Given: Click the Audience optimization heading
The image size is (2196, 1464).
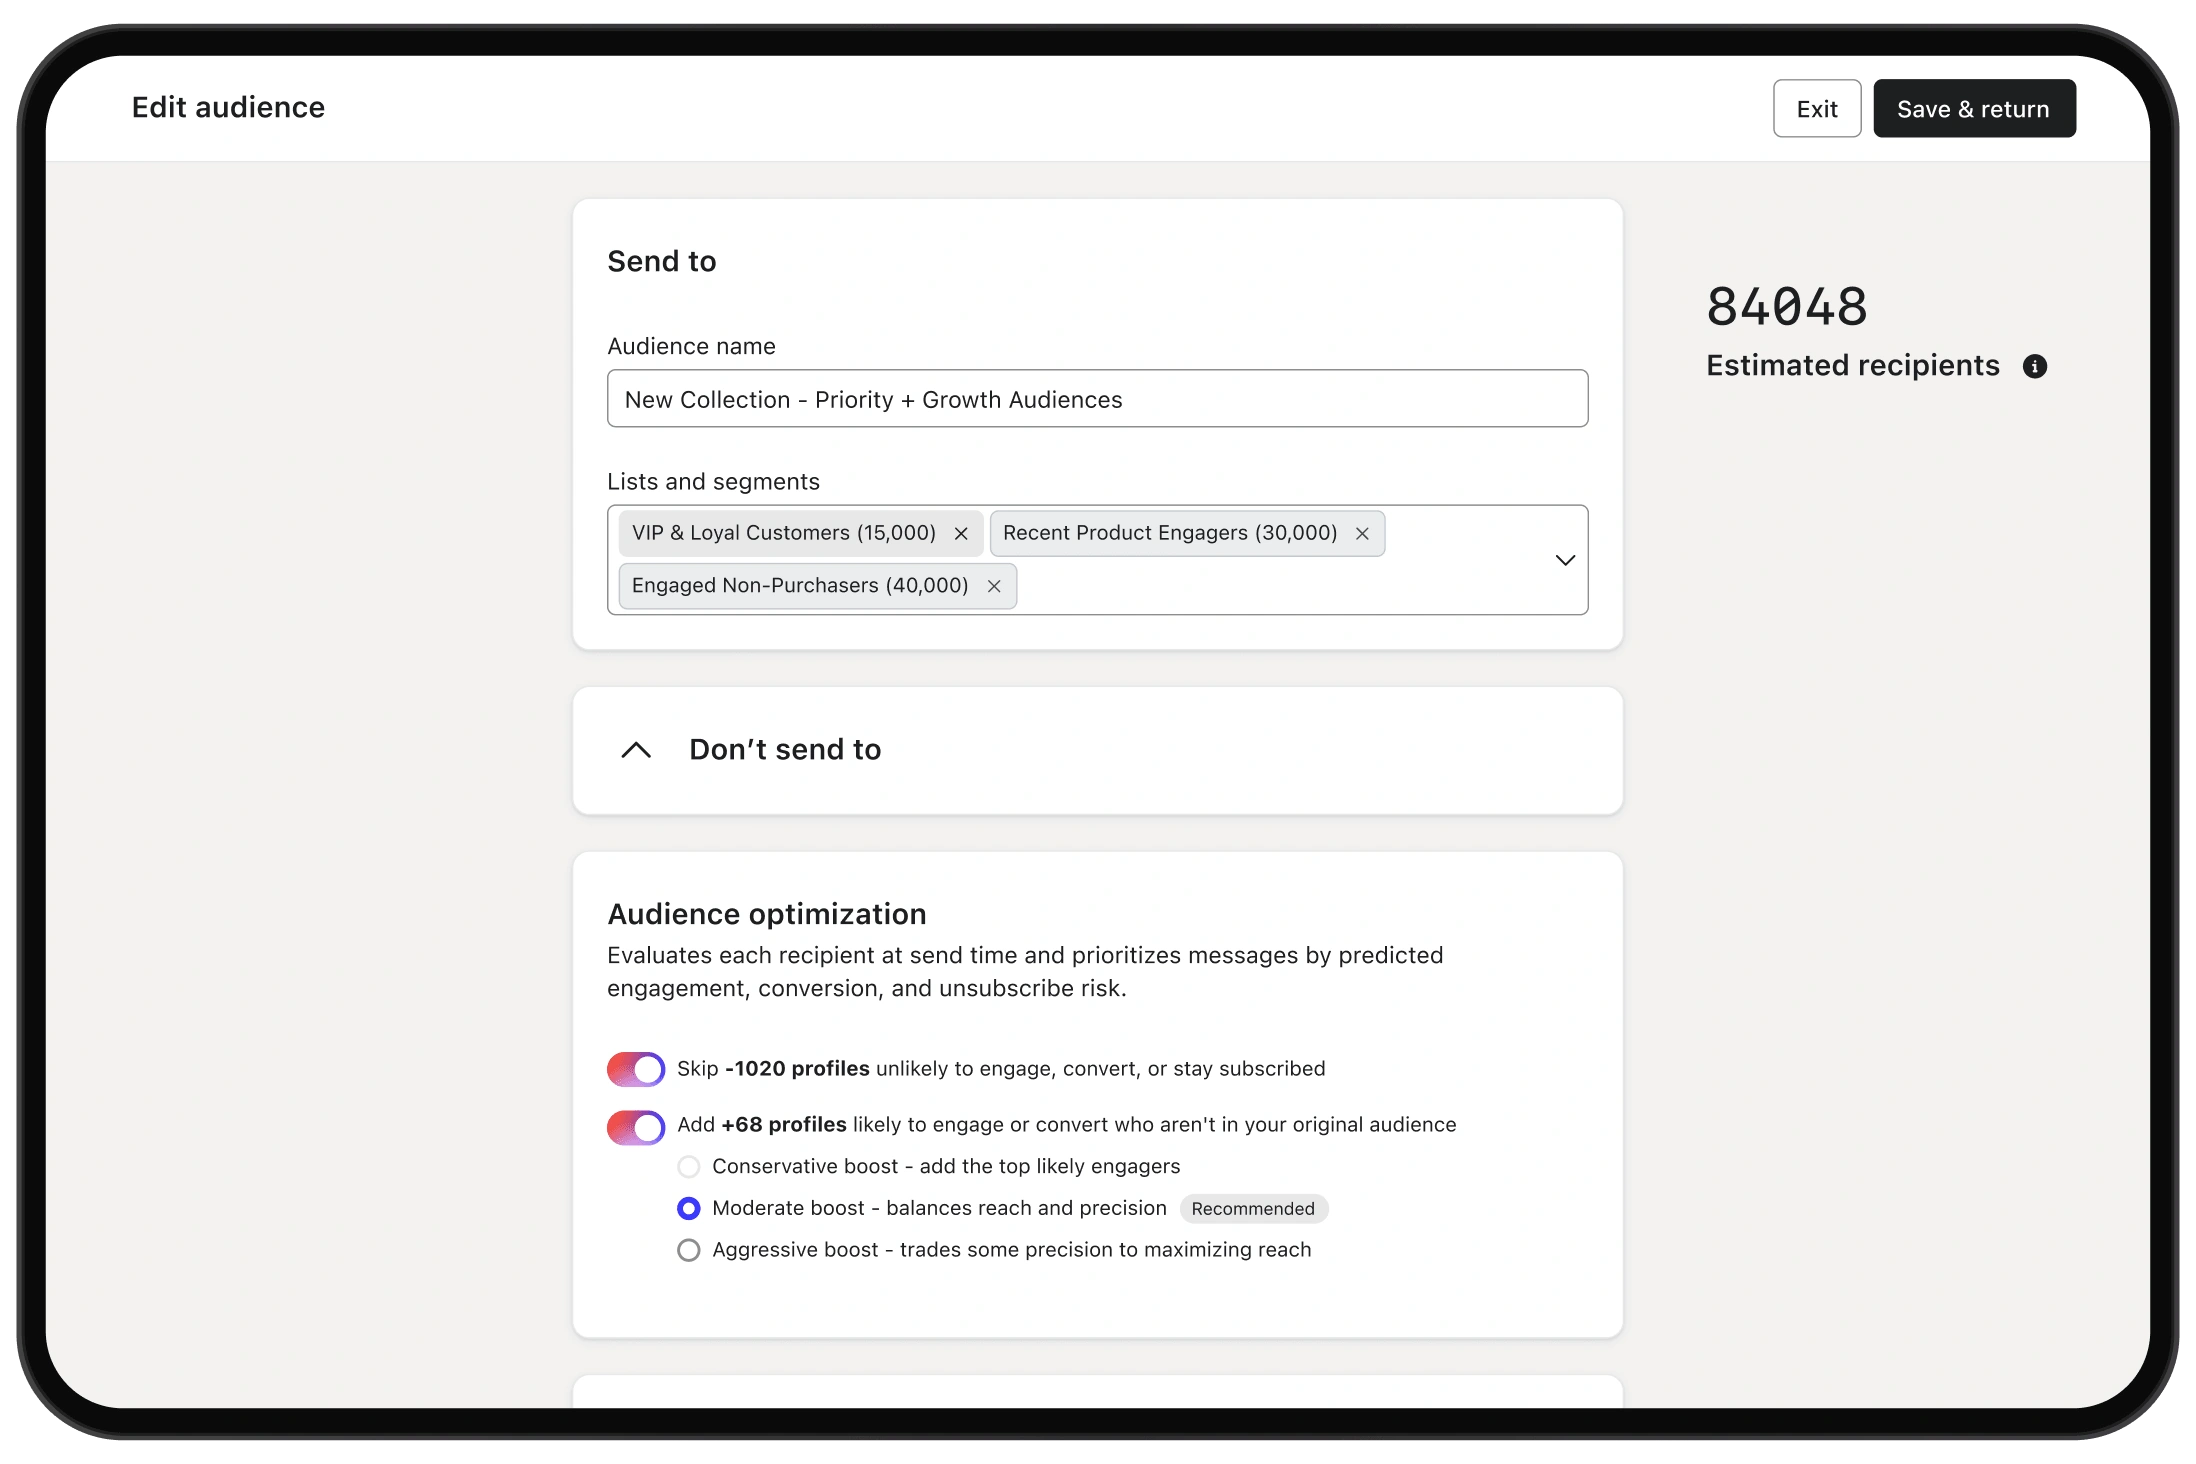Looking at the screenshot, I should pos(767,914).
